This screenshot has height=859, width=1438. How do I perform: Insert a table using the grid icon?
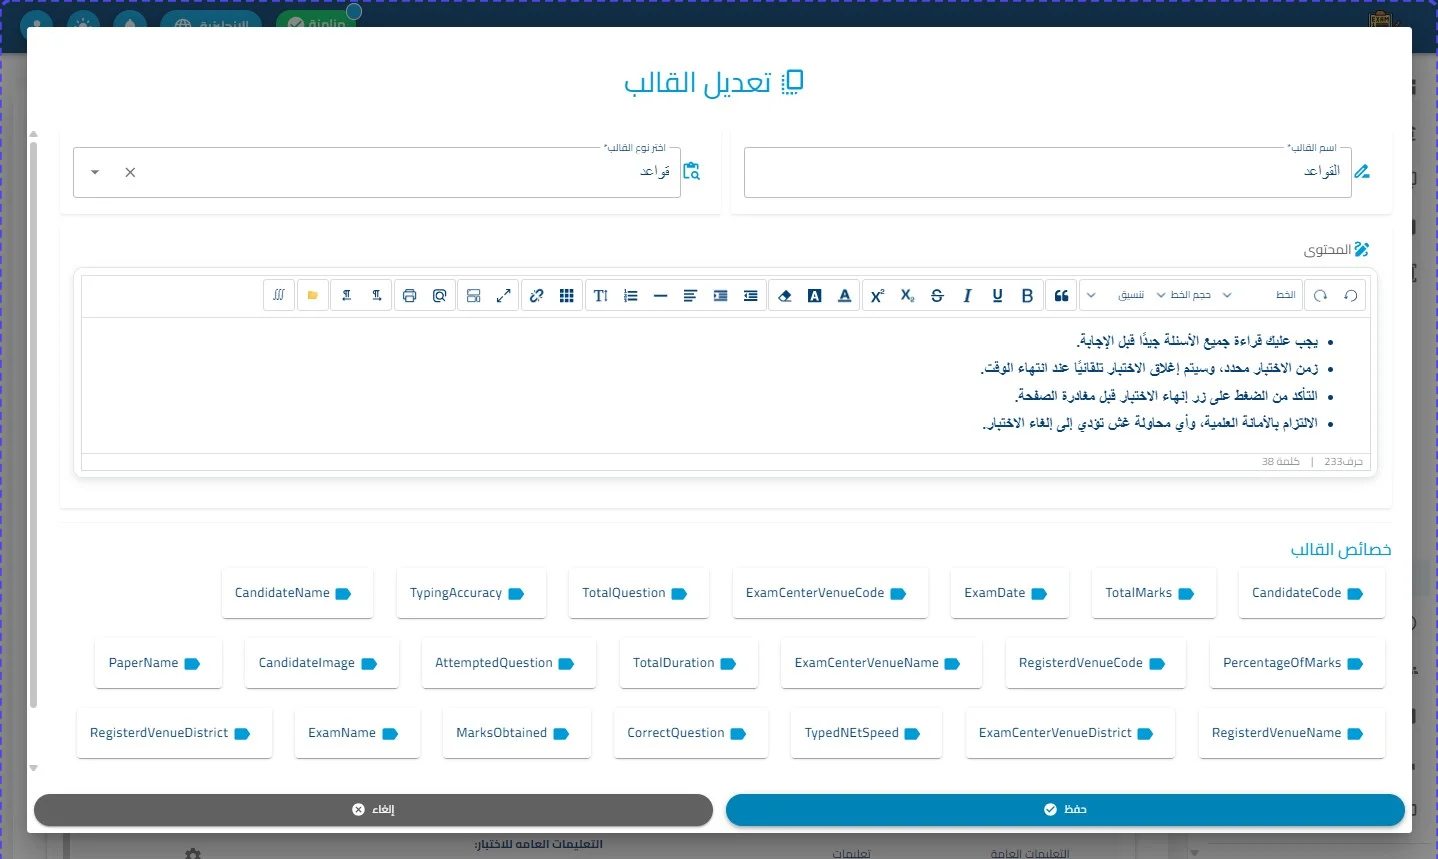click(567, 295)
